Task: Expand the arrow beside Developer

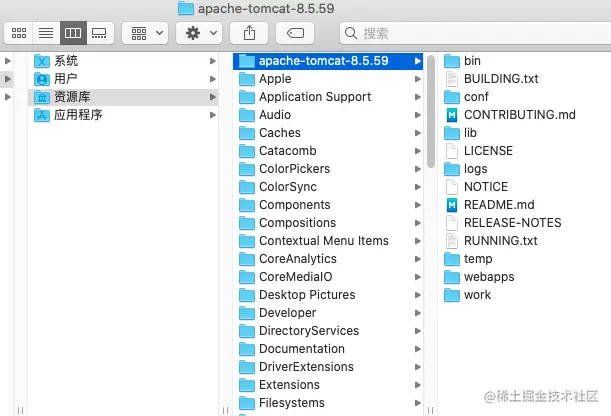Action: pyautogui.click(x=418, y=313)
